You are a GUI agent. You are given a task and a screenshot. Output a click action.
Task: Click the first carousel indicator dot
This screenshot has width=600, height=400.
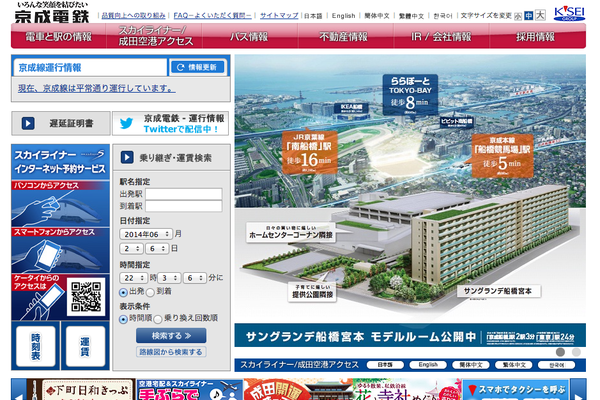(560, 352)
